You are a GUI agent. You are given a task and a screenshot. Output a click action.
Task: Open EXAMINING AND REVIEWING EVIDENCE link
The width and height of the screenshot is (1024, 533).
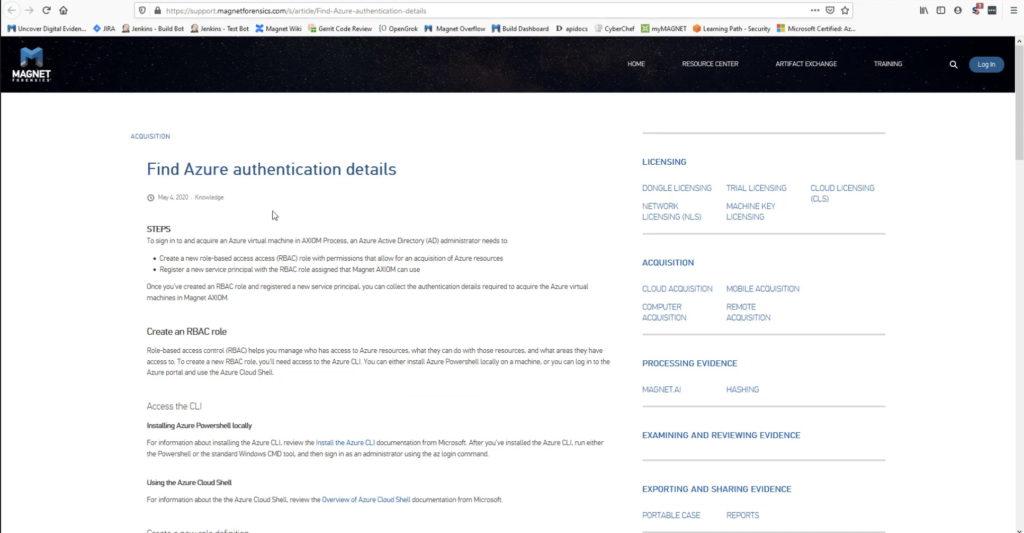[721, 435]
